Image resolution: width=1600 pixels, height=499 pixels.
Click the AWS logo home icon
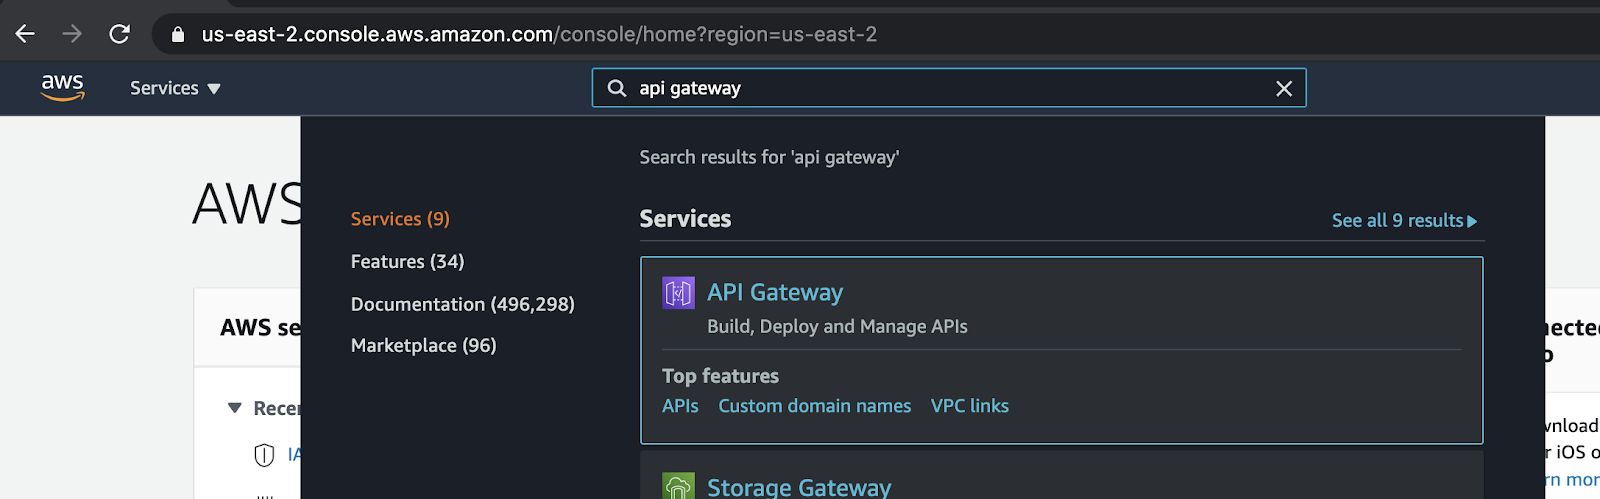pyautogui.click(x=62, y=87)
